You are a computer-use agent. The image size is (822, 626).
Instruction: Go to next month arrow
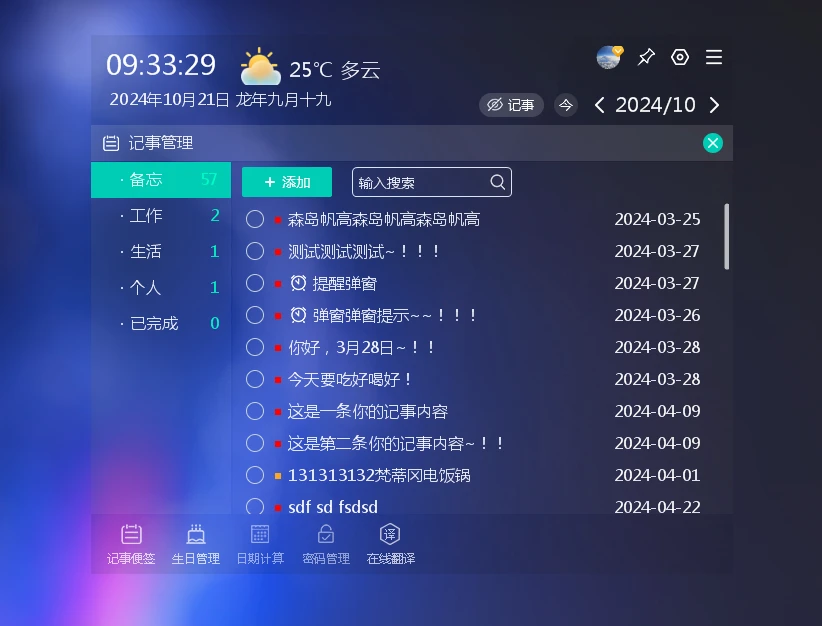[714, 105]
